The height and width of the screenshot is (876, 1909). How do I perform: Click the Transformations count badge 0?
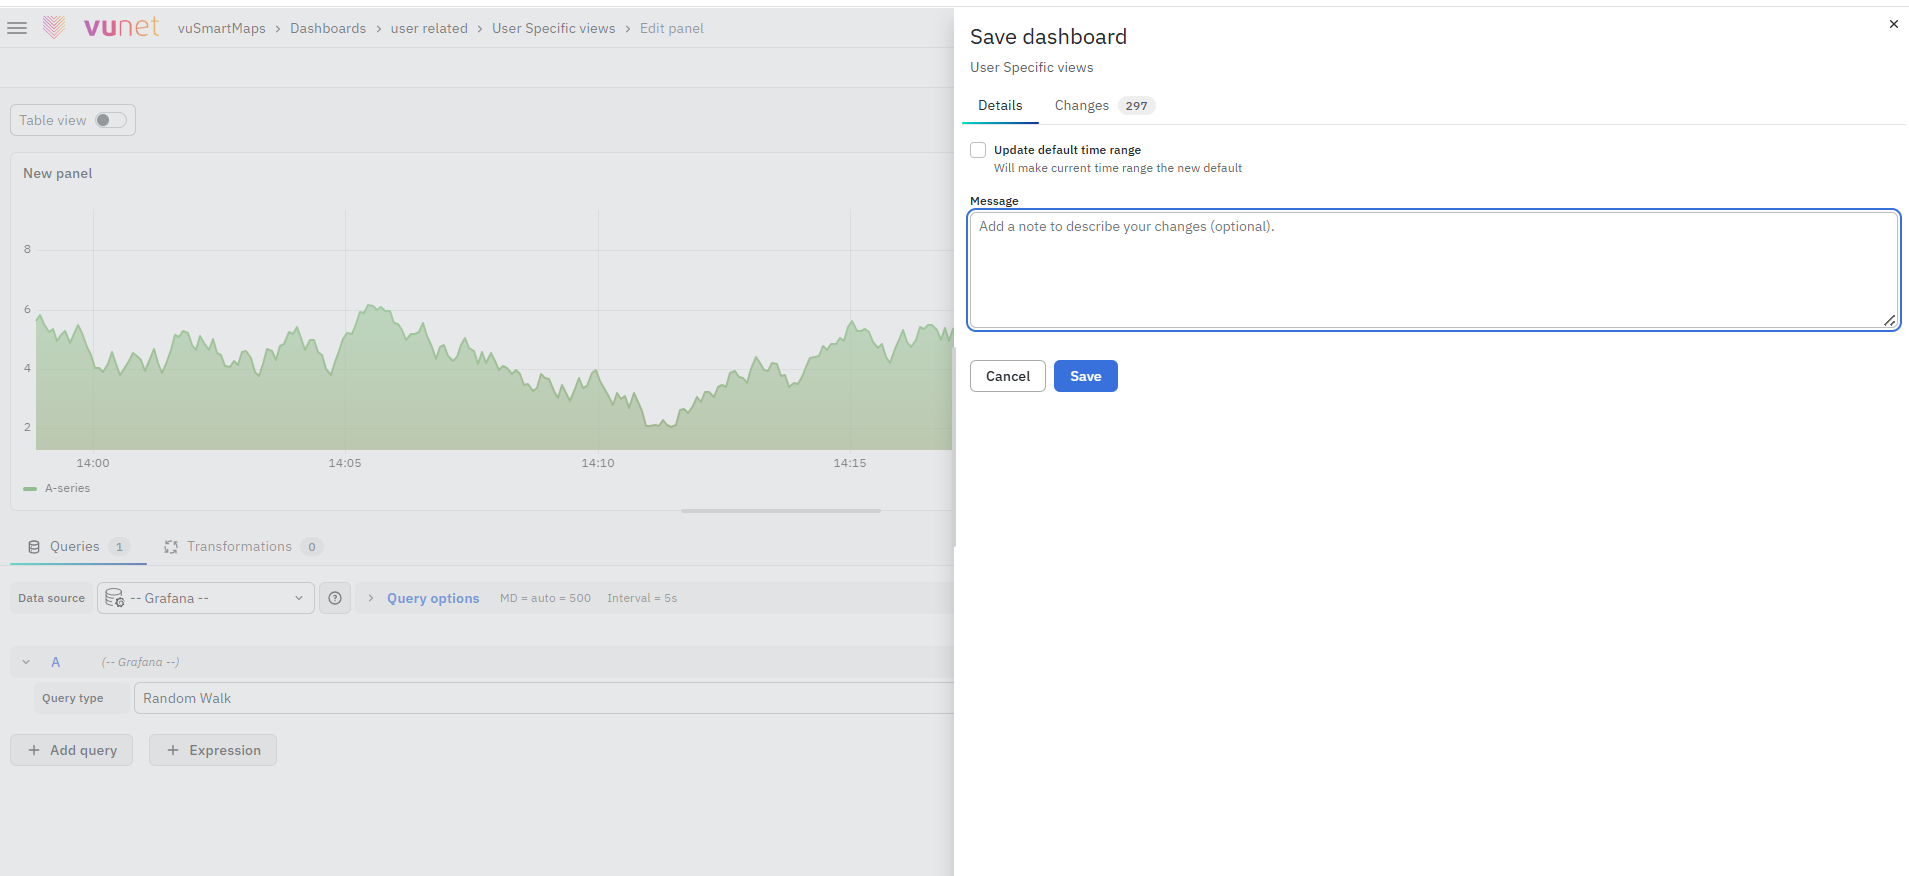pyautogui.click(x=312, y=547)
